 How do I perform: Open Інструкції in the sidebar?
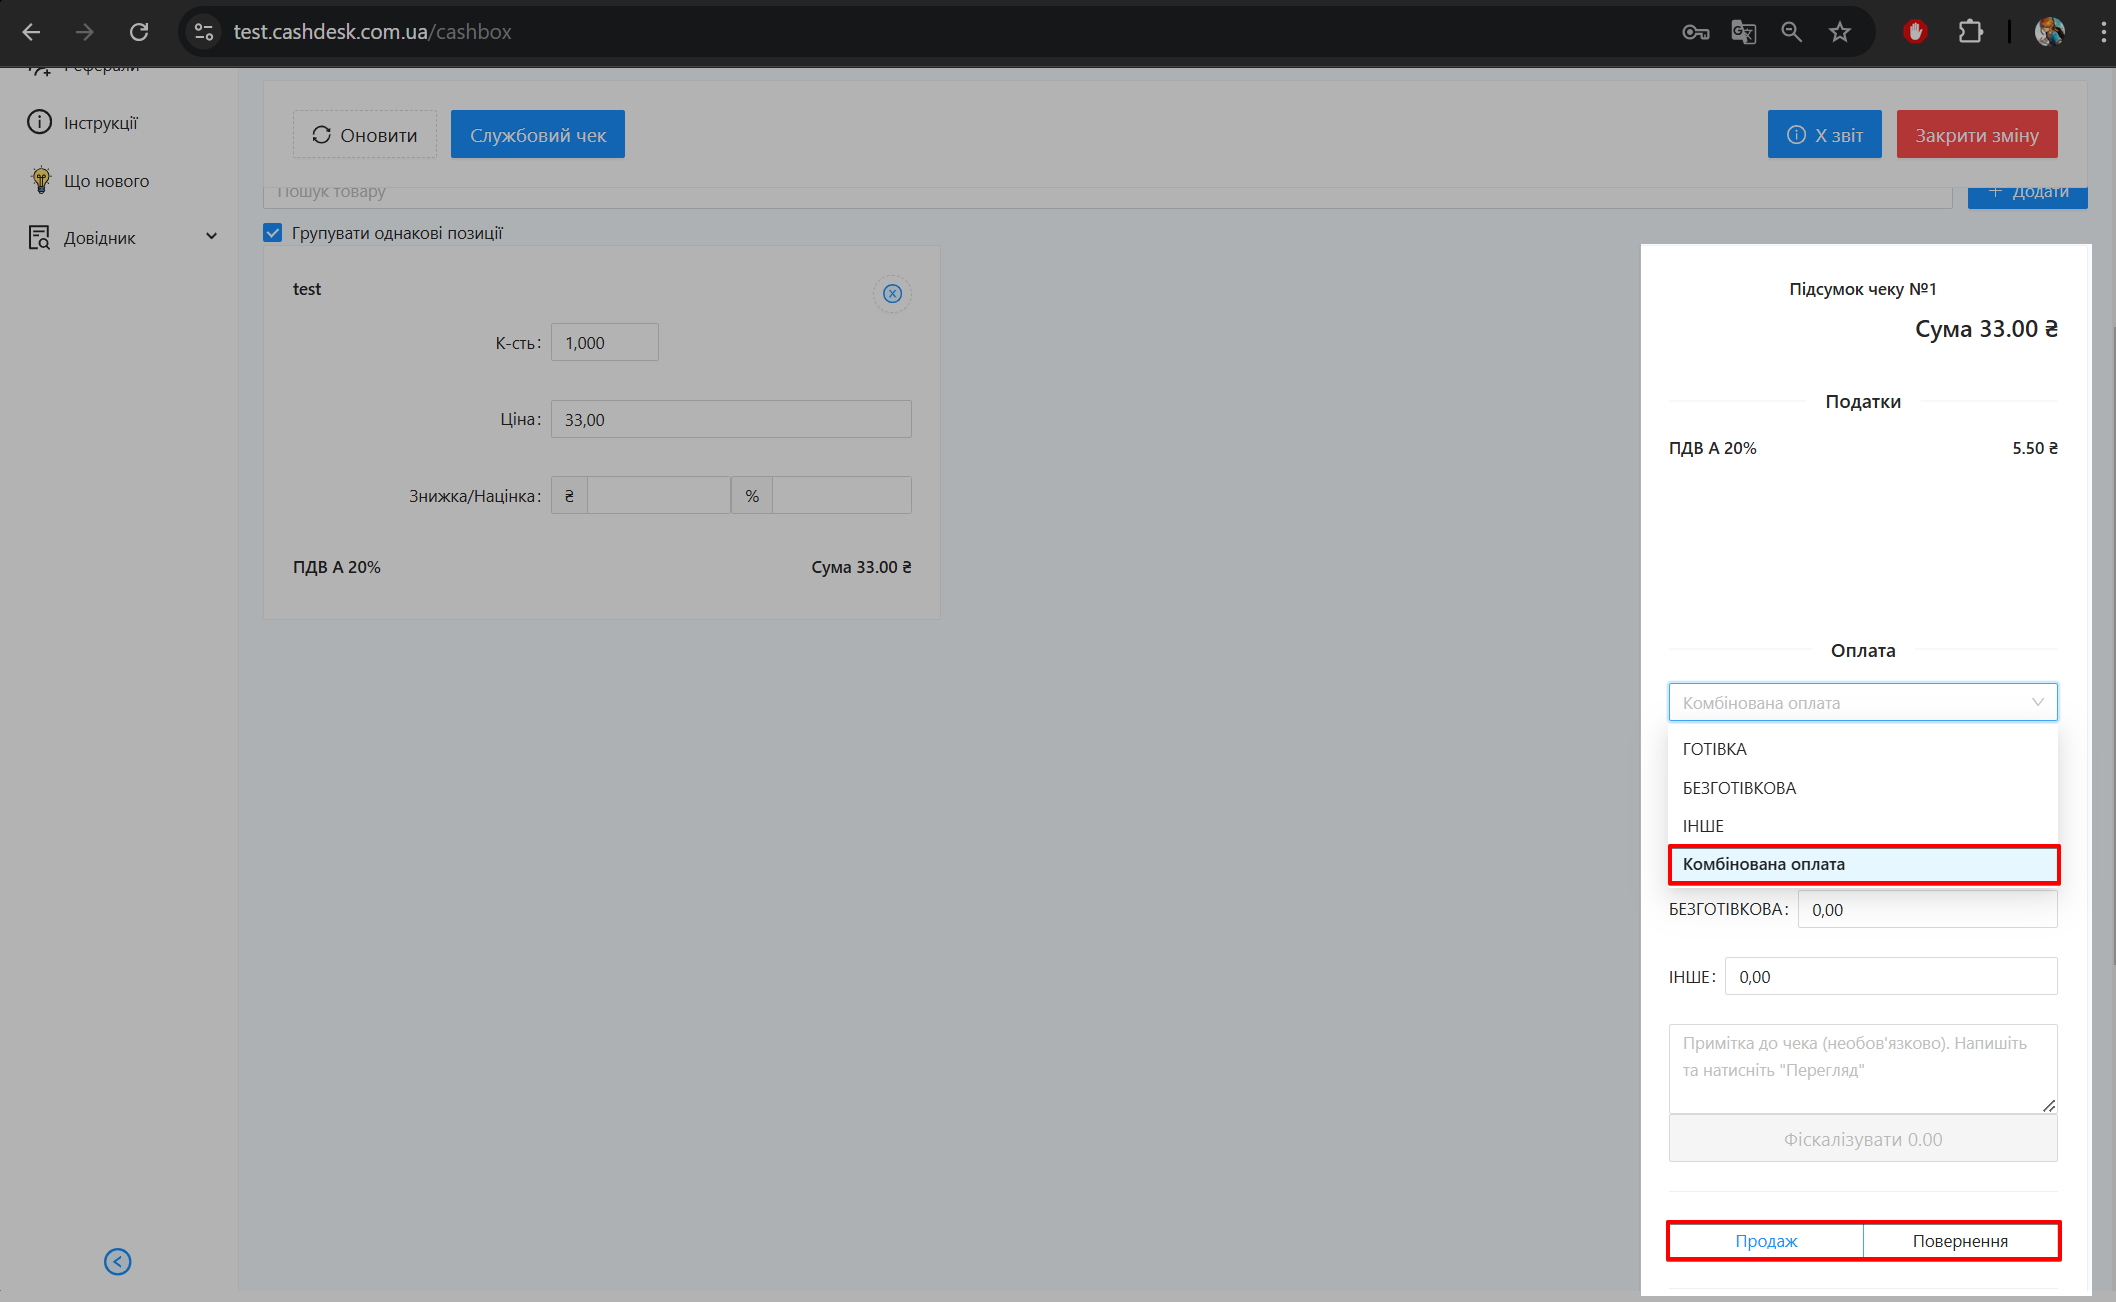coord(100,123)
